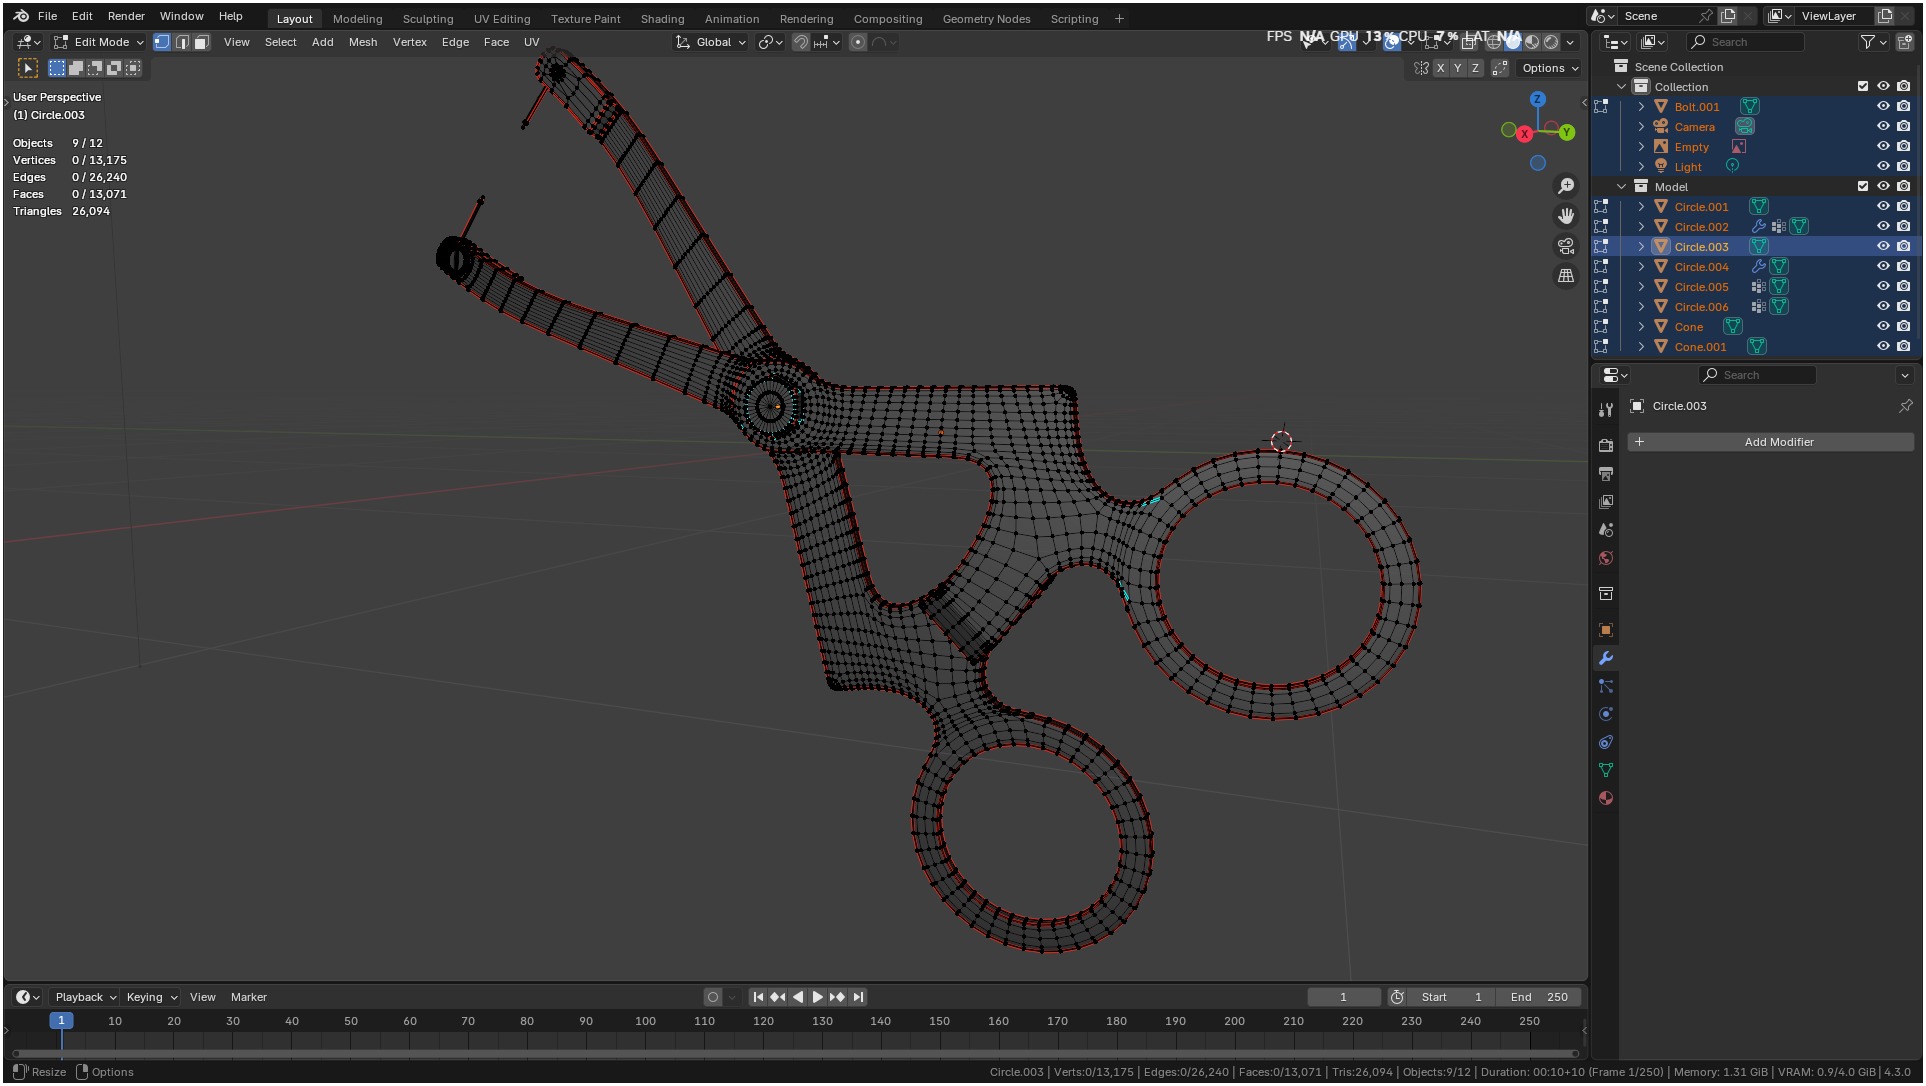Toggle camera view icon in viewport
The image size is (1926, 1086).
coord(1566,246)
